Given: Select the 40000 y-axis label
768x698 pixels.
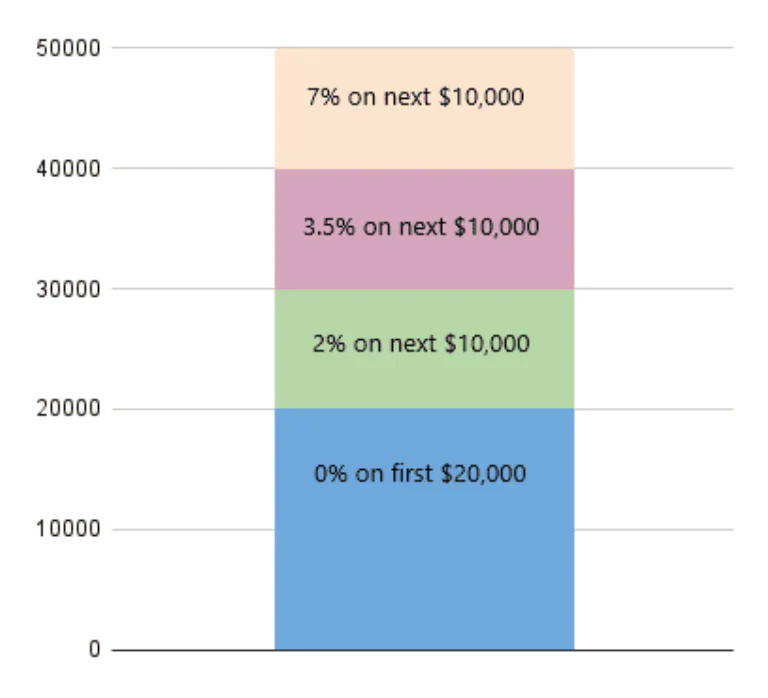Looking at the screenshot, I should tap(70, 169).
